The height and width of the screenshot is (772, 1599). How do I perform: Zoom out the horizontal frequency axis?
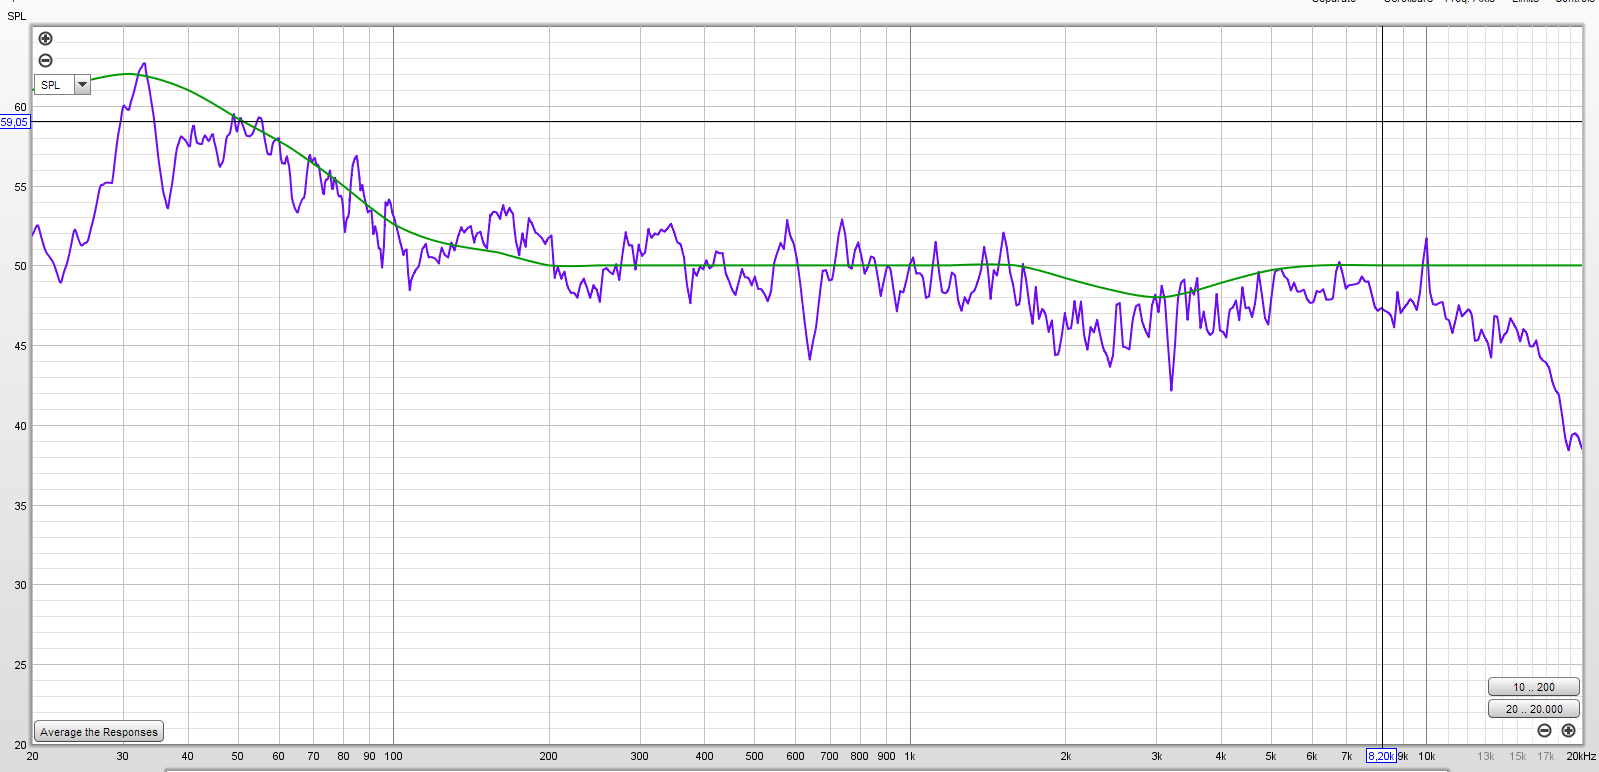click(x=1544, y=731)
